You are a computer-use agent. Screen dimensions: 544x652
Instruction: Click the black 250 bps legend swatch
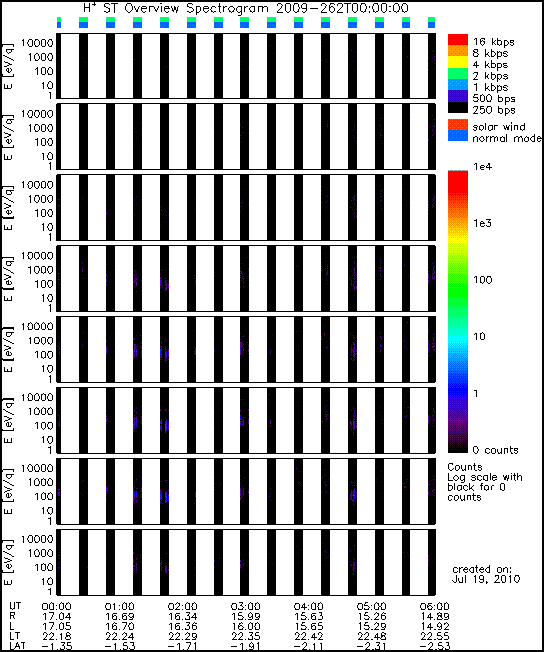click(458, 107)
